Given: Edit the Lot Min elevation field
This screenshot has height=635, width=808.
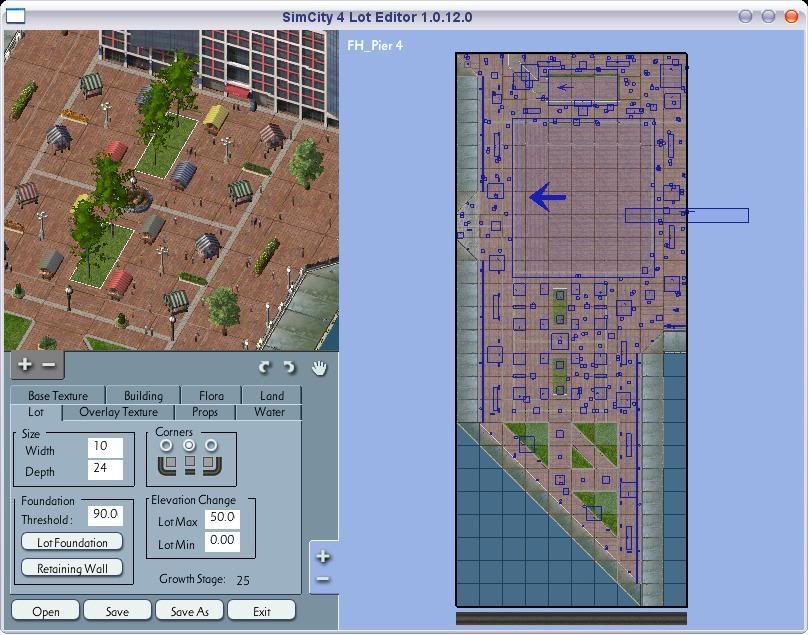Looking at the screenshot, I should coord(222,541).
